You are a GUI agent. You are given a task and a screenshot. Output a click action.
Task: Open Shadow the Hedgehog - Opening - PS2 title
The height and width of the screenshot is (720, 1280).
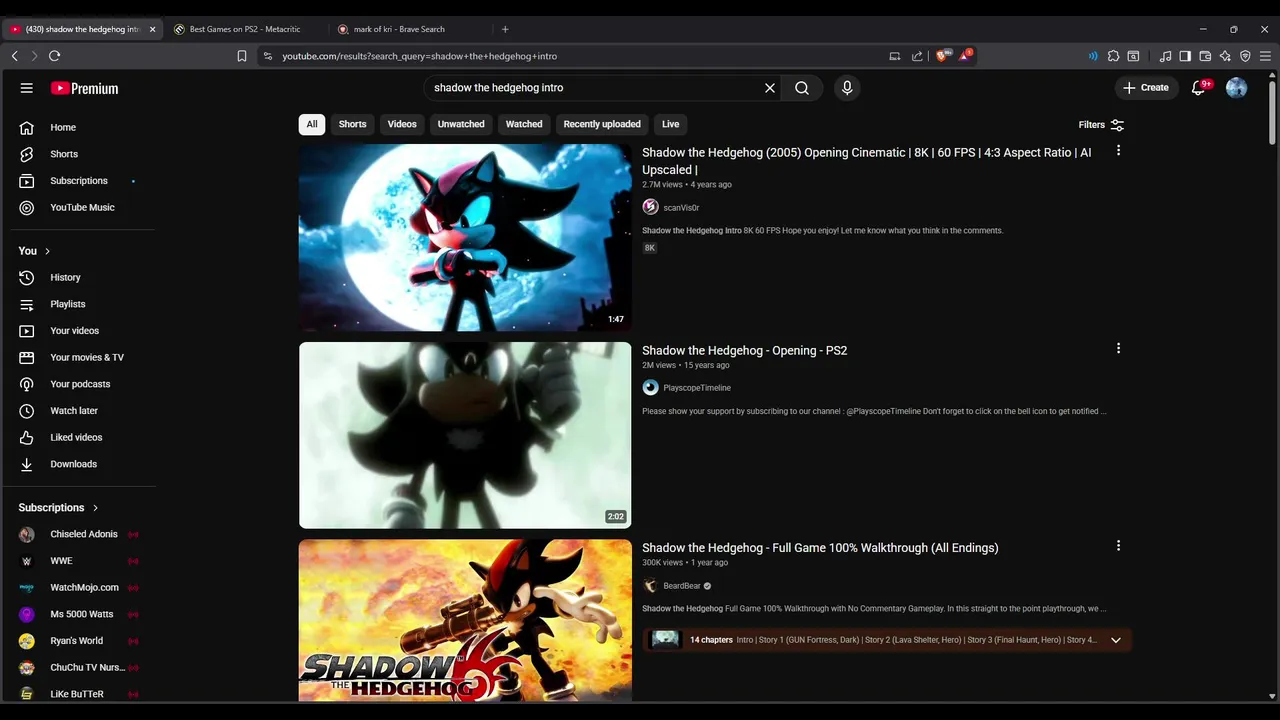(744, 350)
